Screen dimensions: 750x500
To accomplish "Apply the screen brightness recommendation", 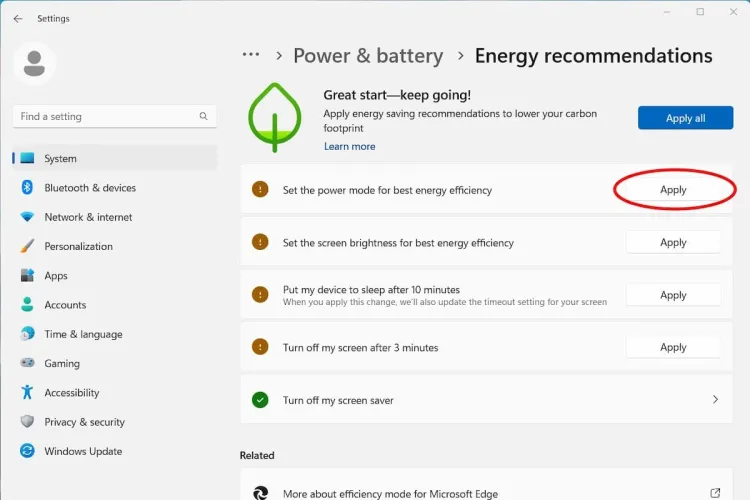I will (x=673, y=242).
